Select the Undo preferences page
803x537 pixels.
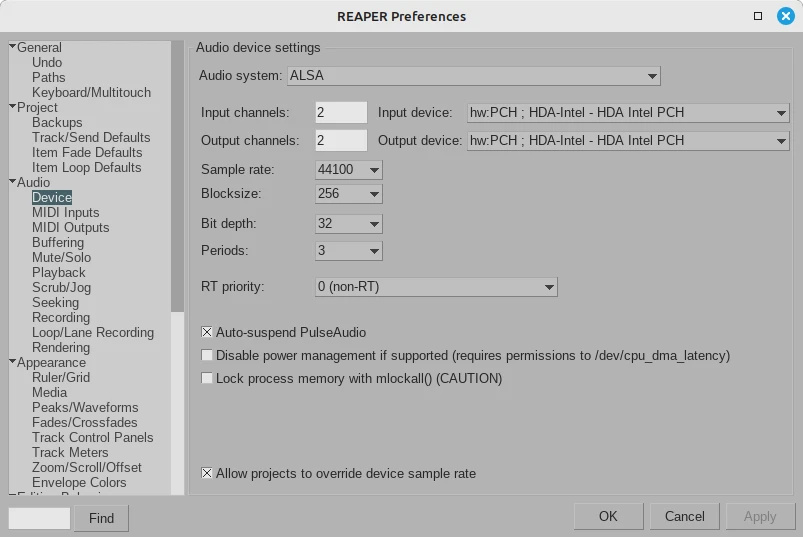(47, 62)
